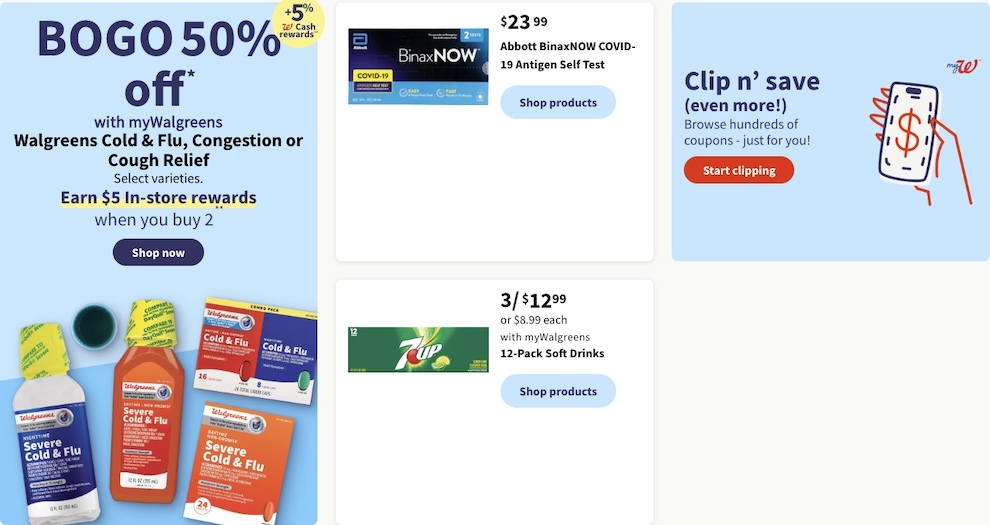Open Shop products for 12-Pack Soft Drinks
Screen dimensions: 990x525
558,391
